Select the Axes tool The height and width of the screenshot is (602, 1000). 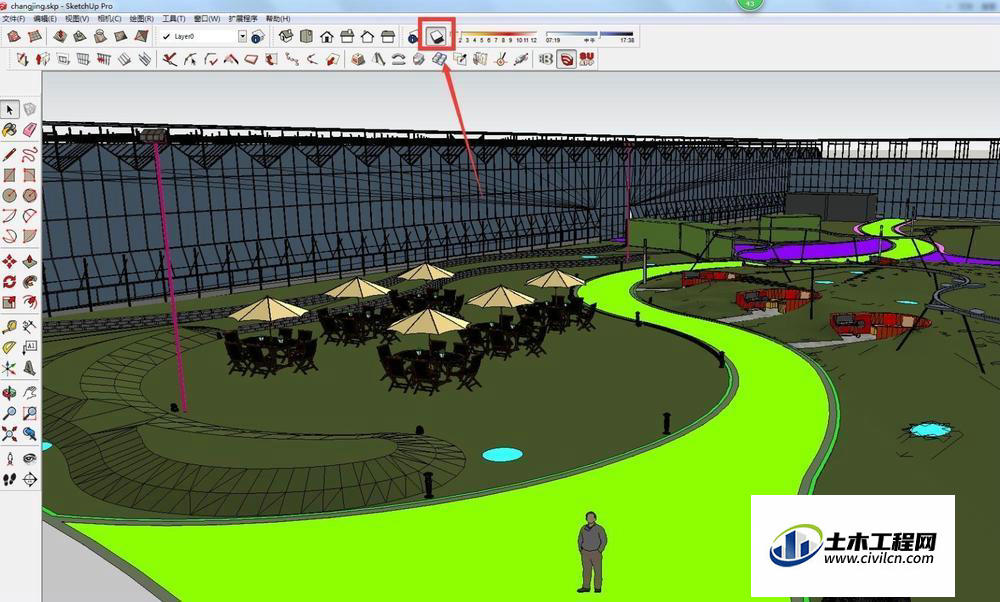point(10,367)
